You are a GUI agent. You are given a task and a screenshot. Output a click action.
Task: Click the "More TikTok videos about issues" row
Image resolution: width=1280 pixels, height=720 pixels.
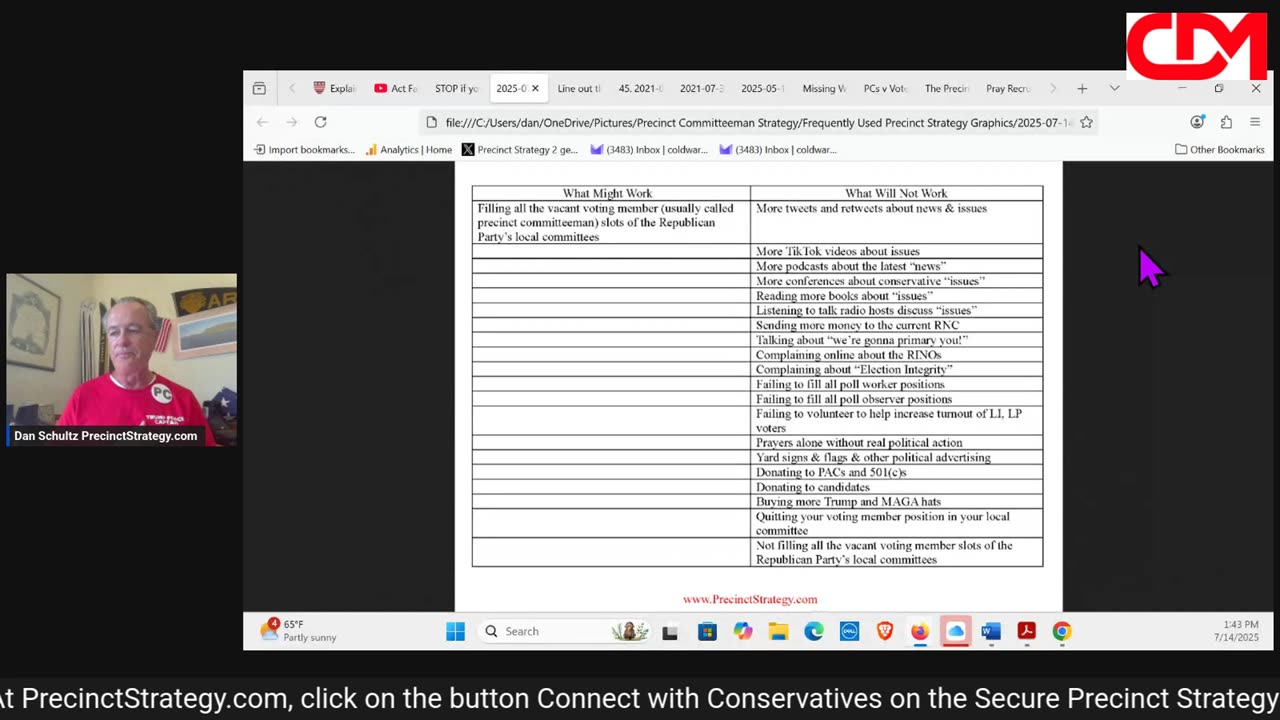pyautogui.click(x=896, y=251)
